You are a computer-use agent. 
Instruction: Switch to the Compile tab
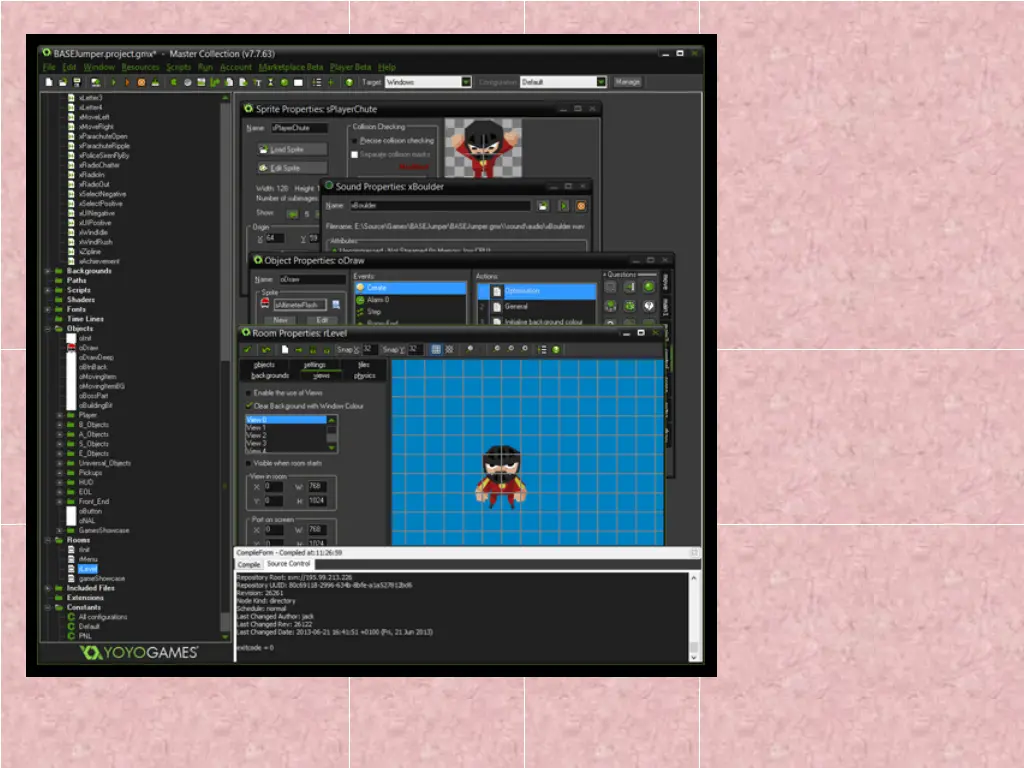pos(248,564)
